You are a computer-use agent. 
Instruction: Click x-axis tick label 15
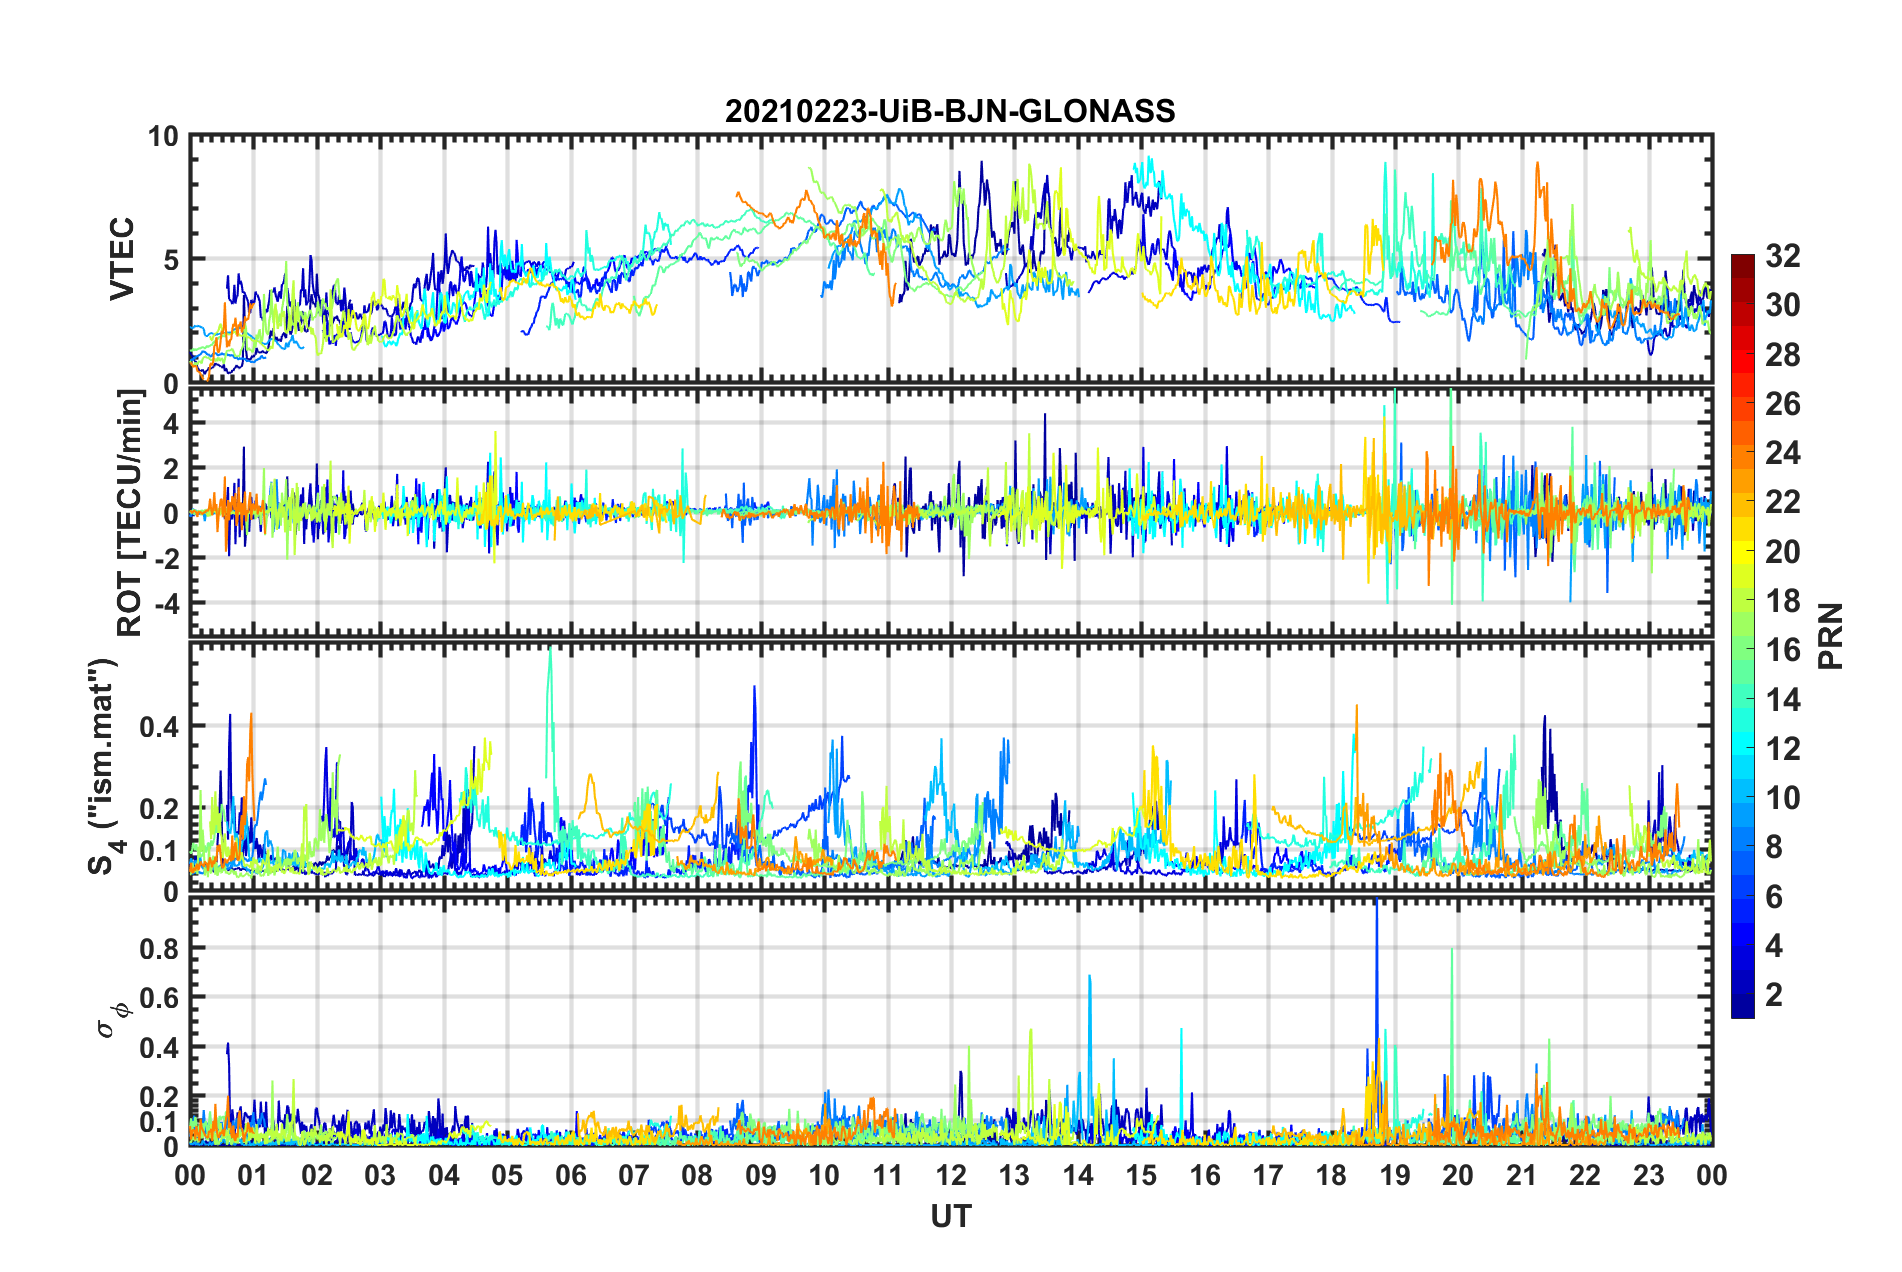[1141, 1176]
